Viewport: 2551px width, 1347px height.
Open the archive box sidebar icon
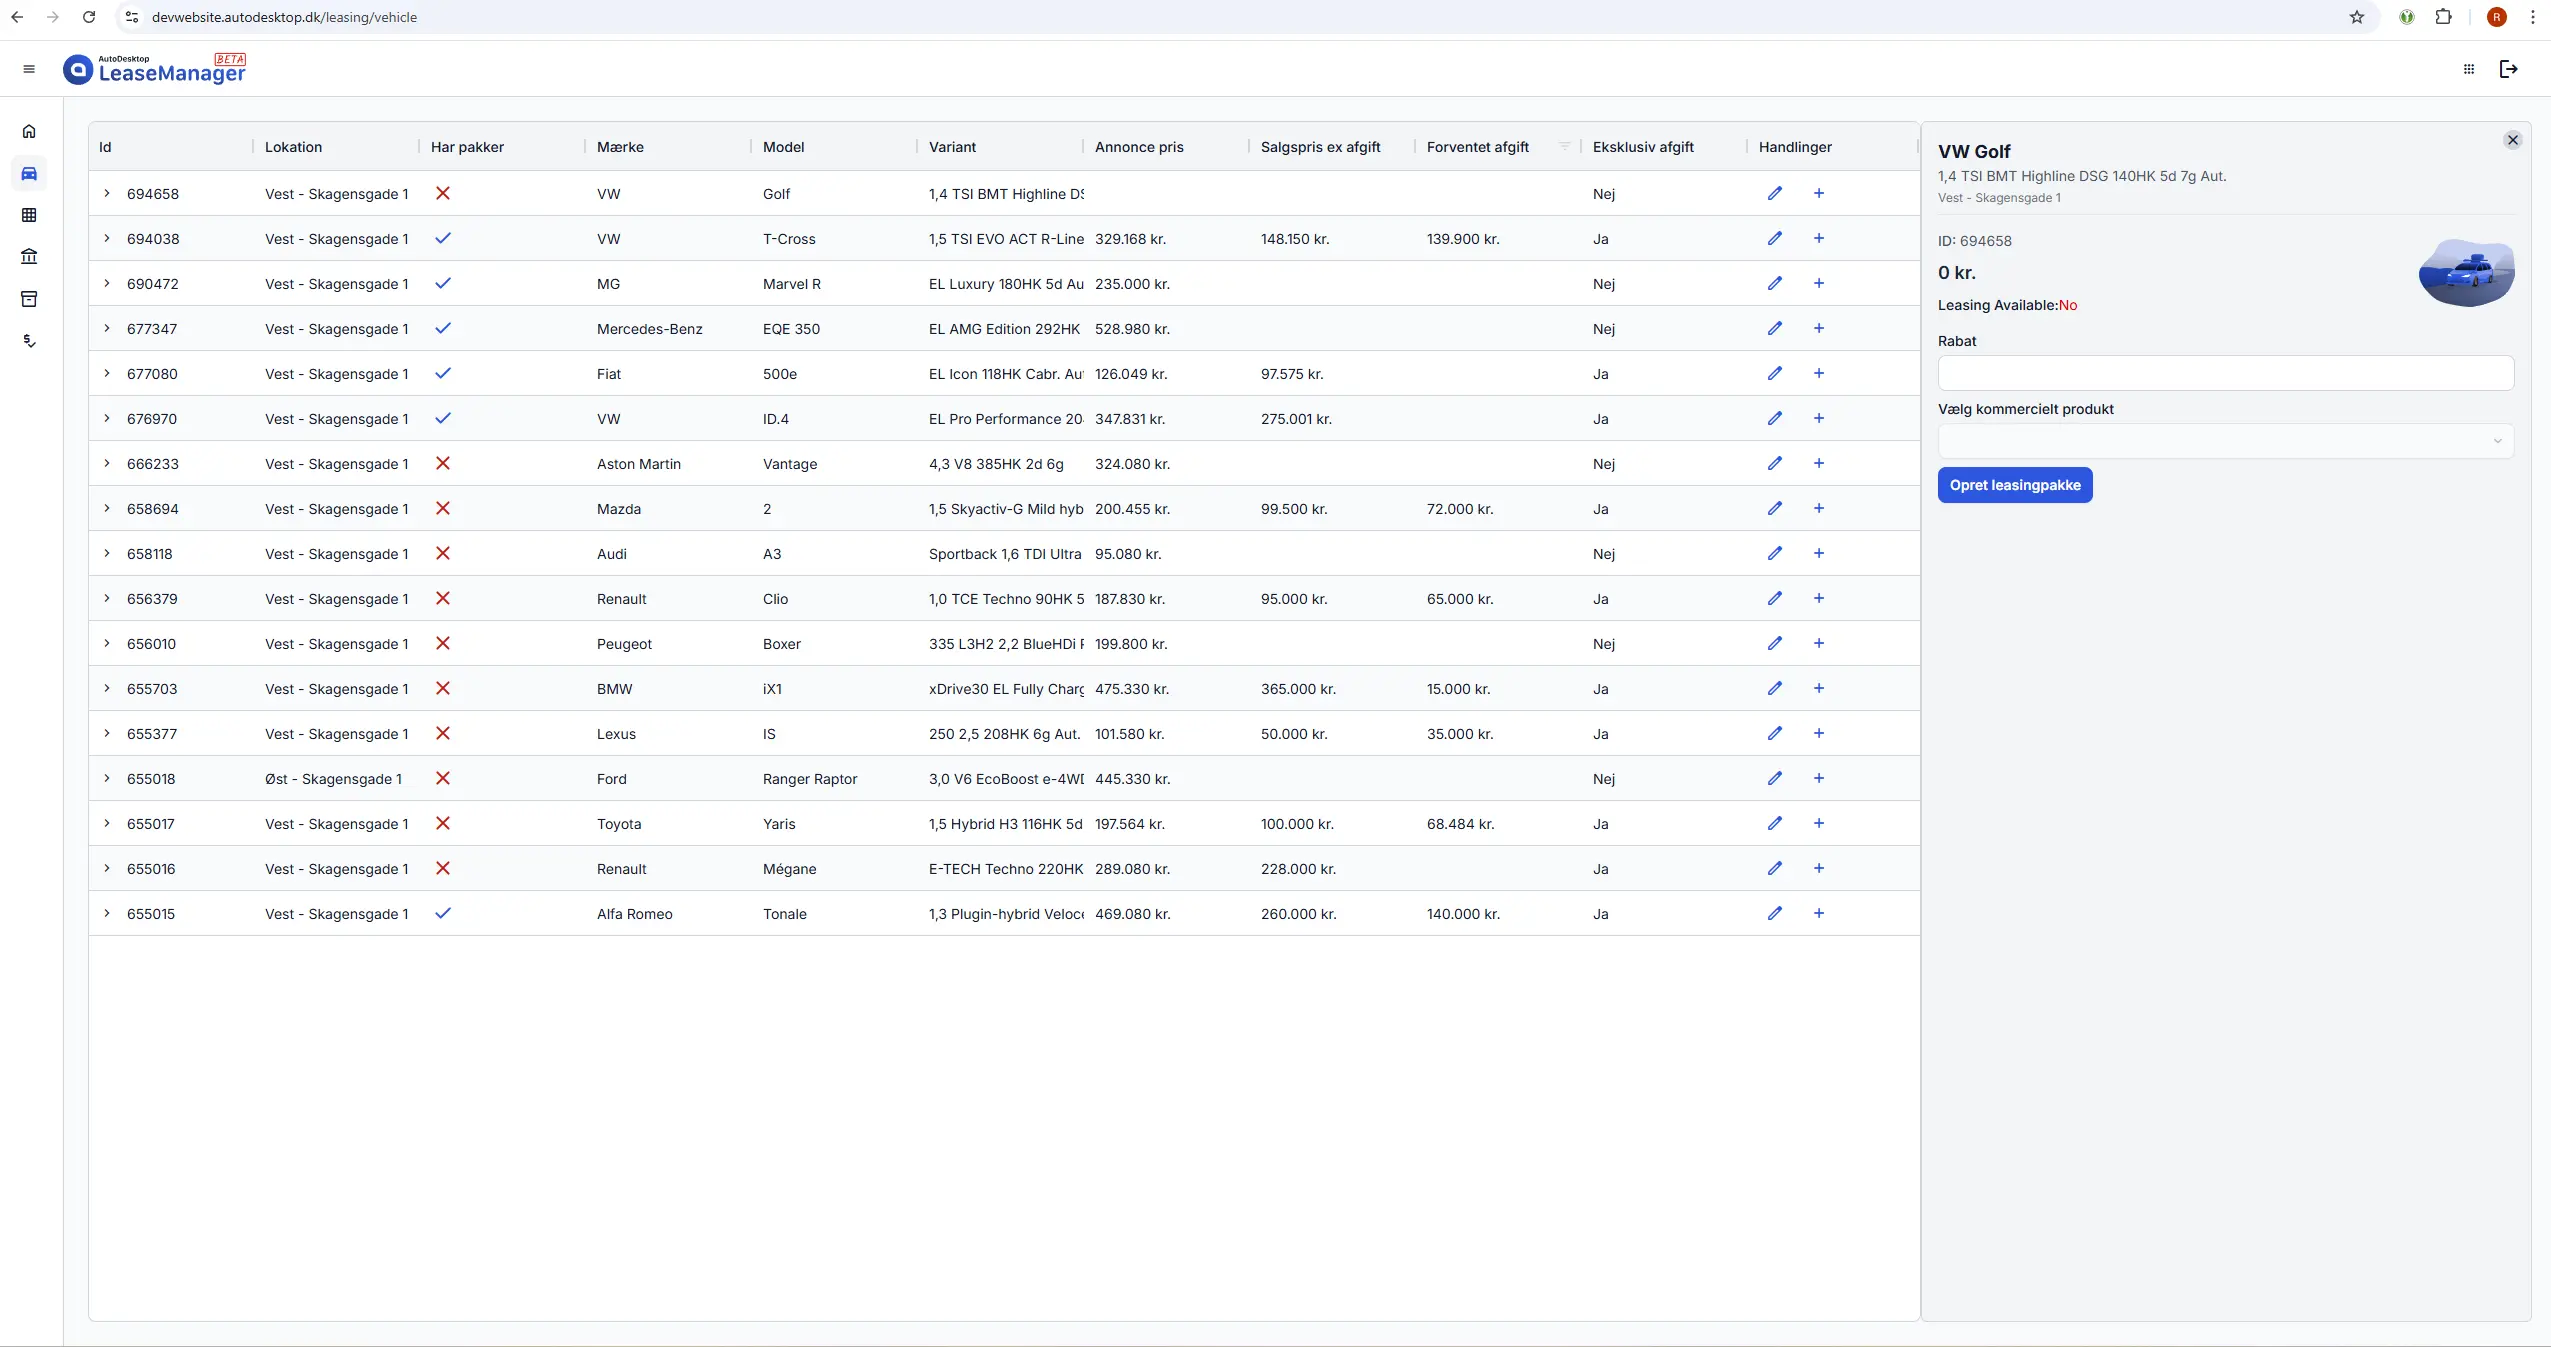tap(29, 299)
